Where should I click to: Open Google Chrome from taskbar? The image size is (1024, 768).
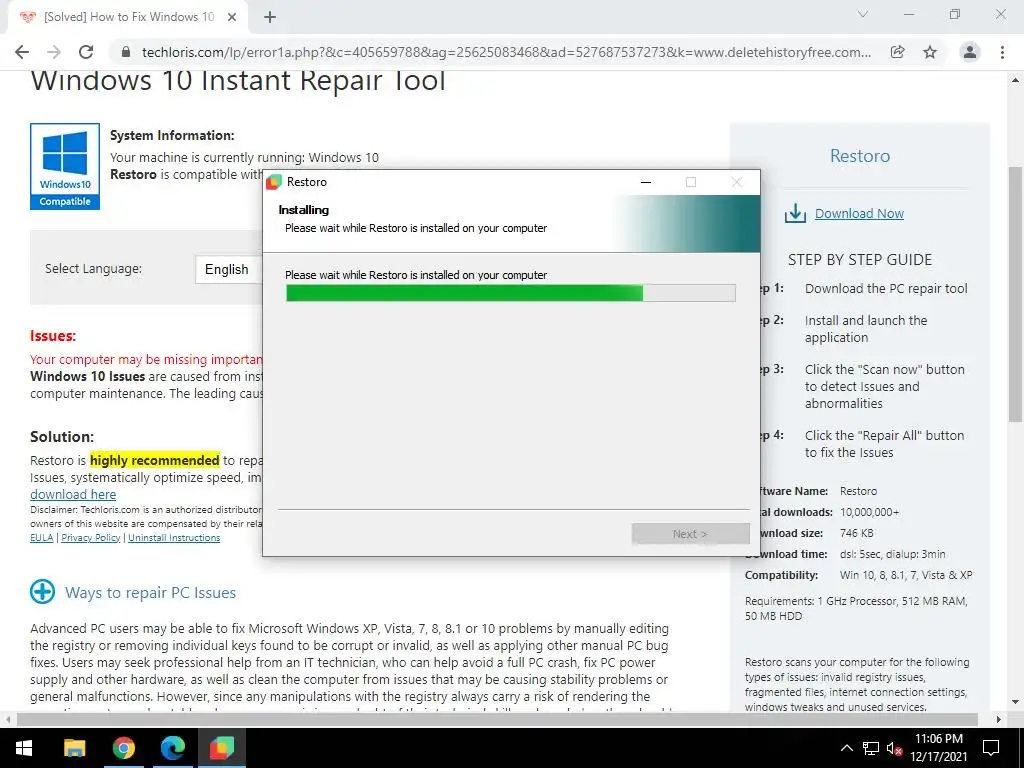(x=123, y=748)
